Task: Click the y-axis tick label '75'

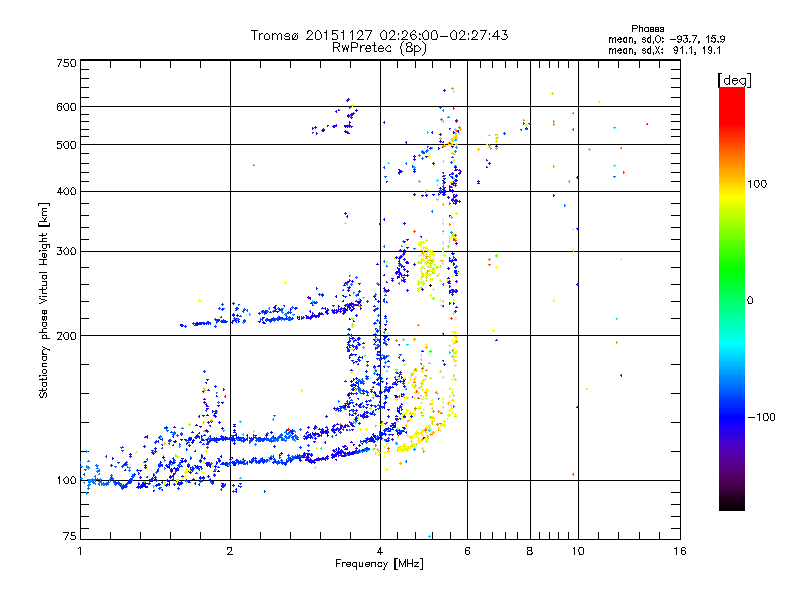Action: [x=70, y=536]
